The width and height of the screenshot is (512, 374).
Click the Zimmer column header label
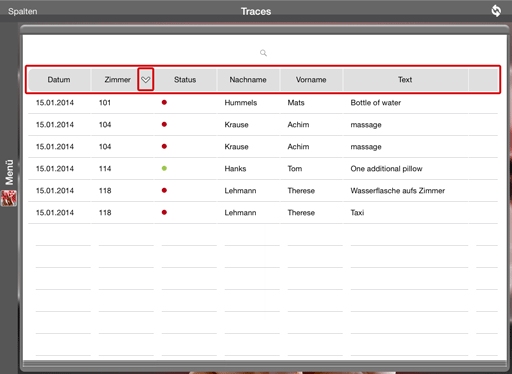coord(117,80)
